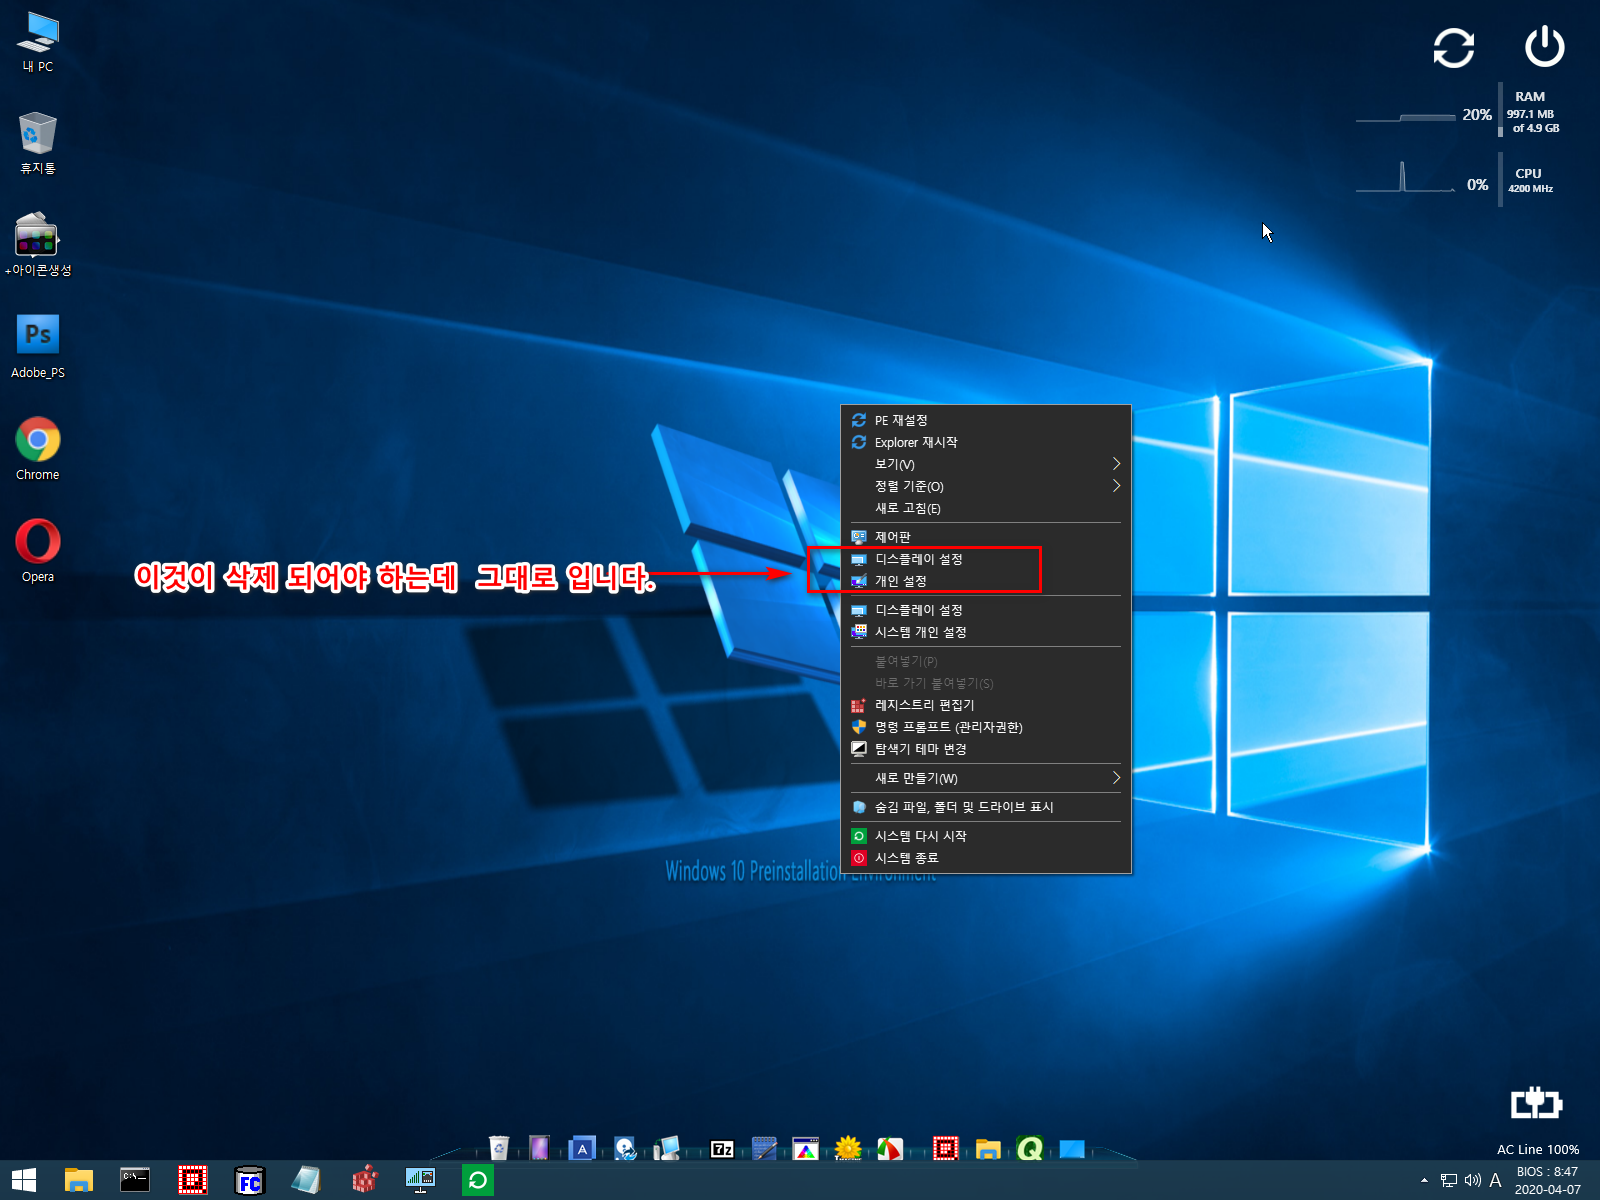Launch 7z from the dock
1600x1200 pixels.
722,1149
